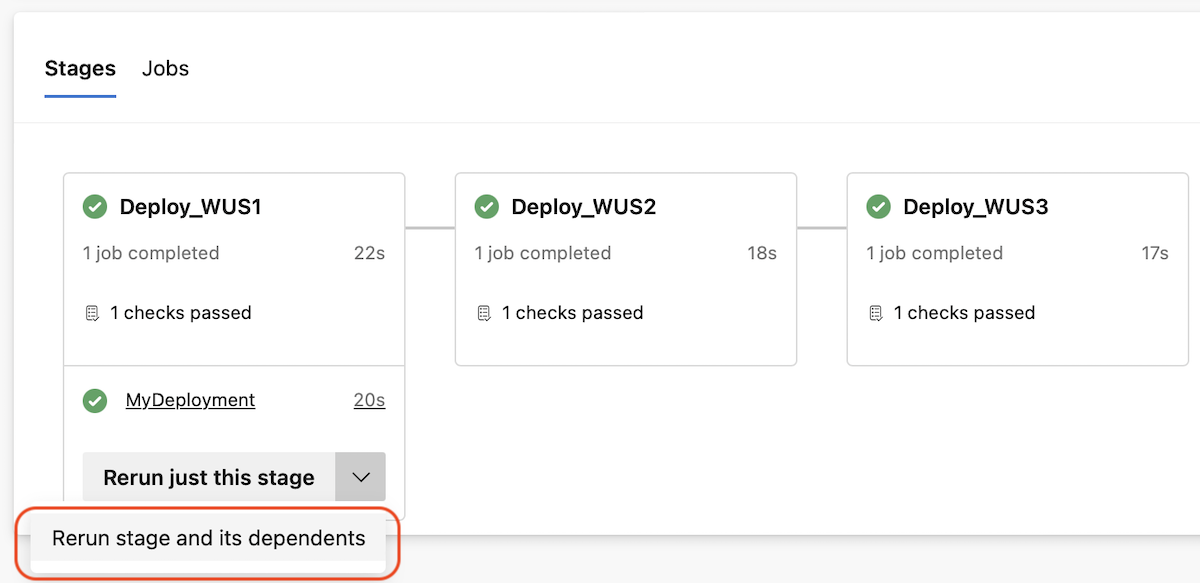
Task: Click '1 checks passed' in Deploy_WUS3
Action: [x=964, y=313]
